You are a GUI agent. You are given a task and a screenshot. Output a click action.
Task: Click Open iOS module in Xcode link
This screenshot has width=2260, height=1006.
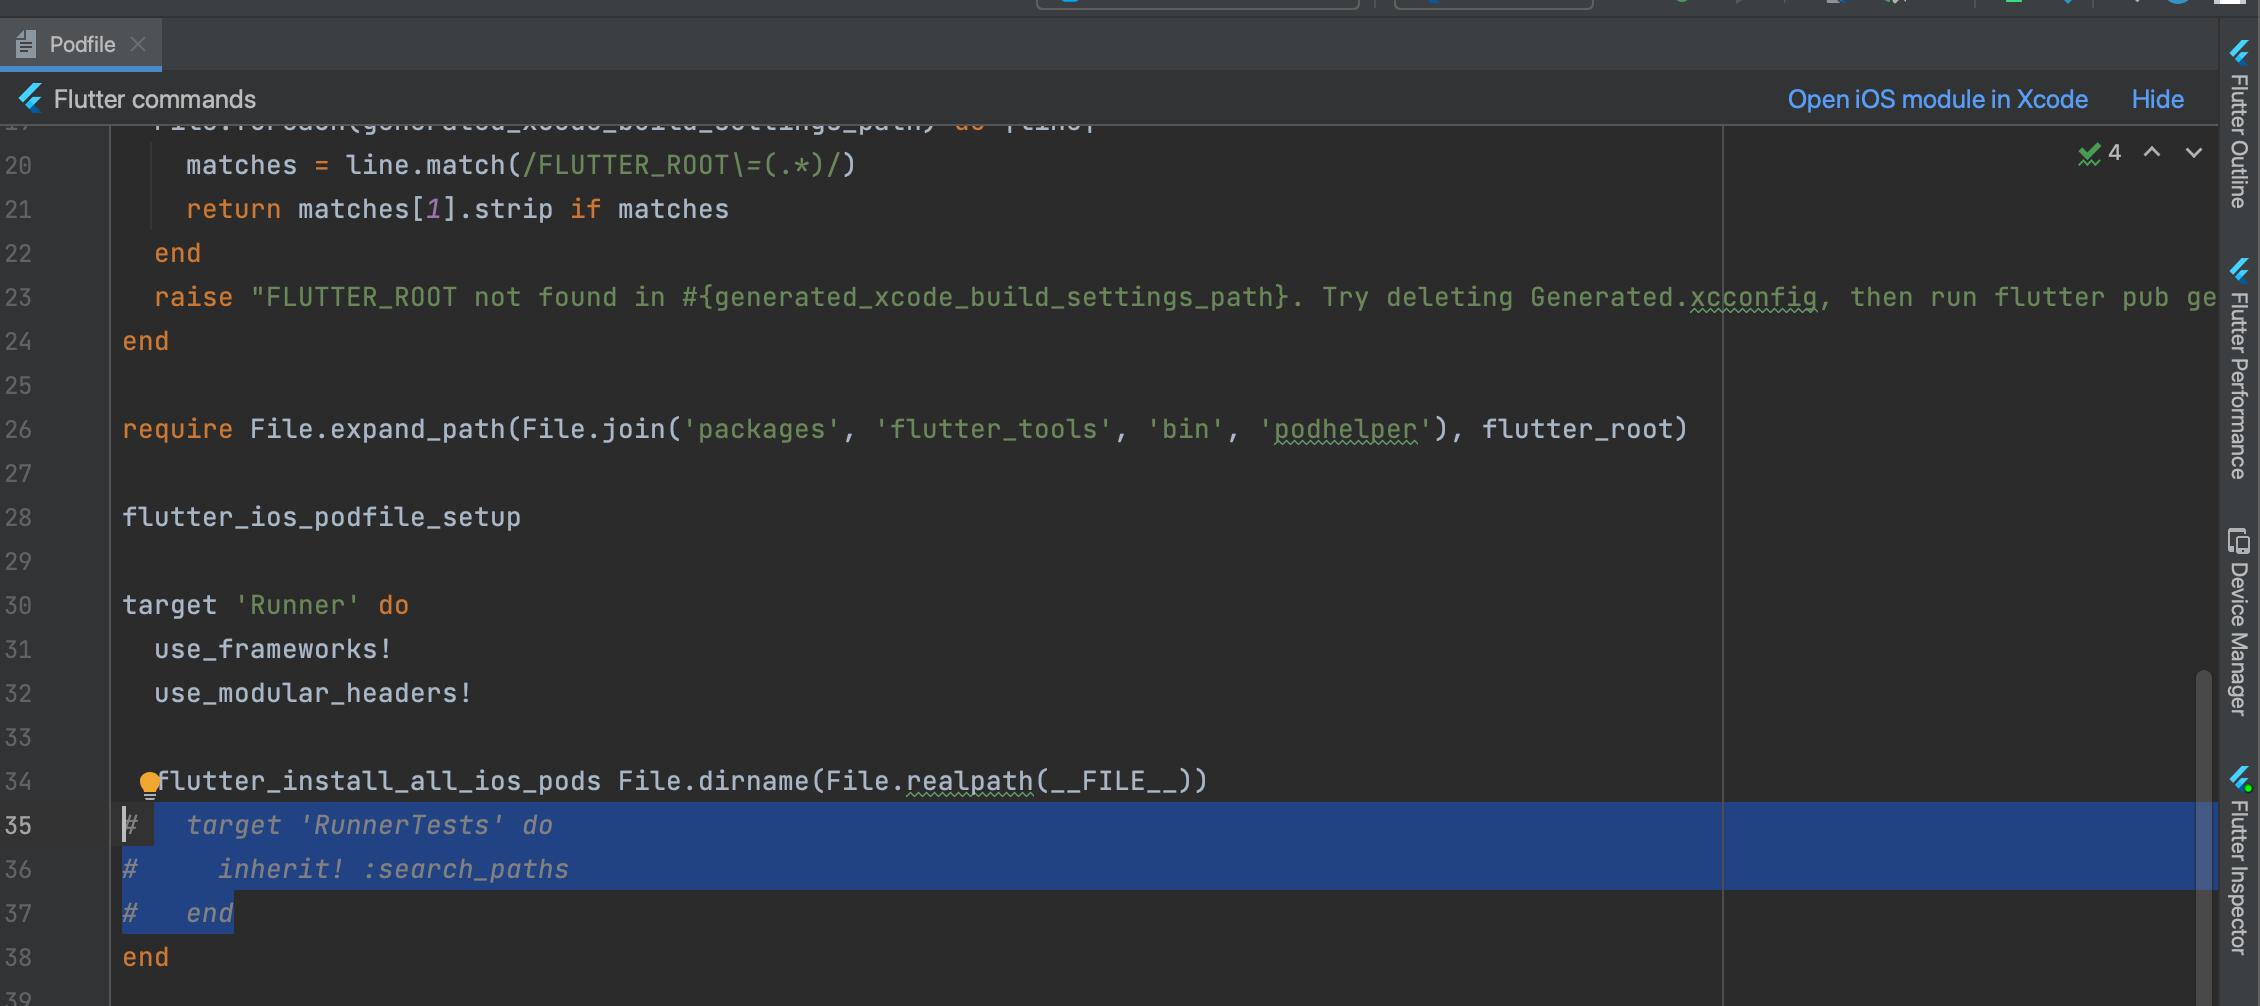click(x=1937, y=99)
